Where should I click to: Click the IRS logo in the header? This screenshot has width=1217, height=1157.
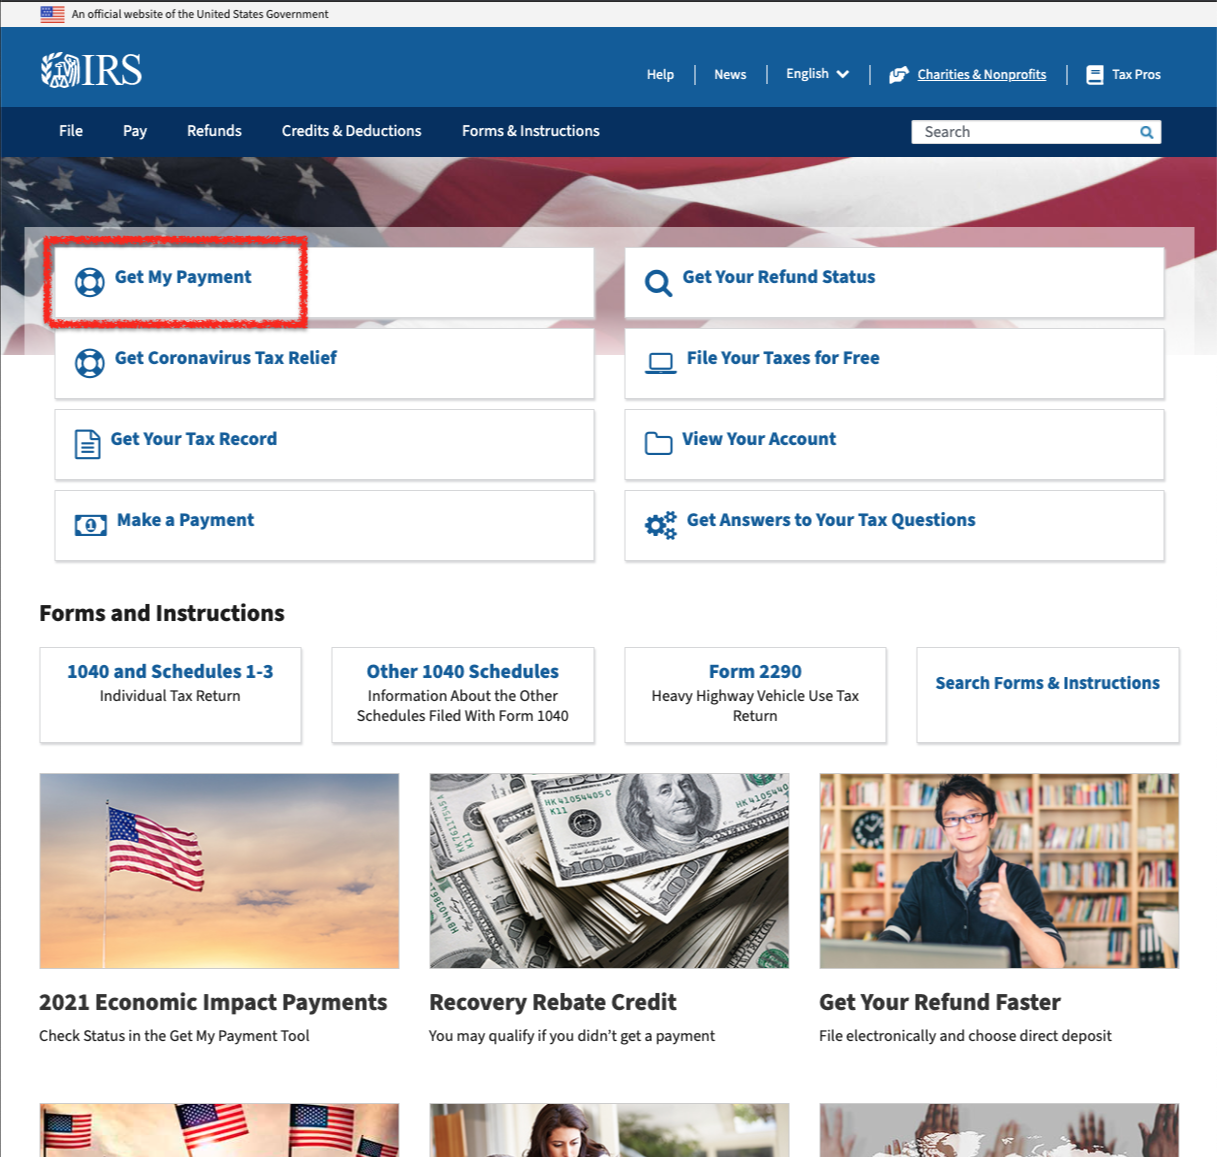(91, 70)
